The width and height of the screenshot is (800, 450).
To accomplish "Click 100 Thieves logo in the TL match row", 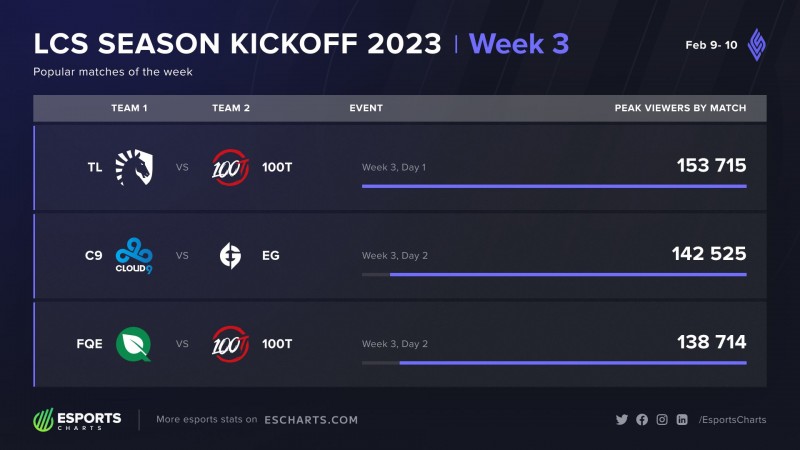I will tap(230, 167).
